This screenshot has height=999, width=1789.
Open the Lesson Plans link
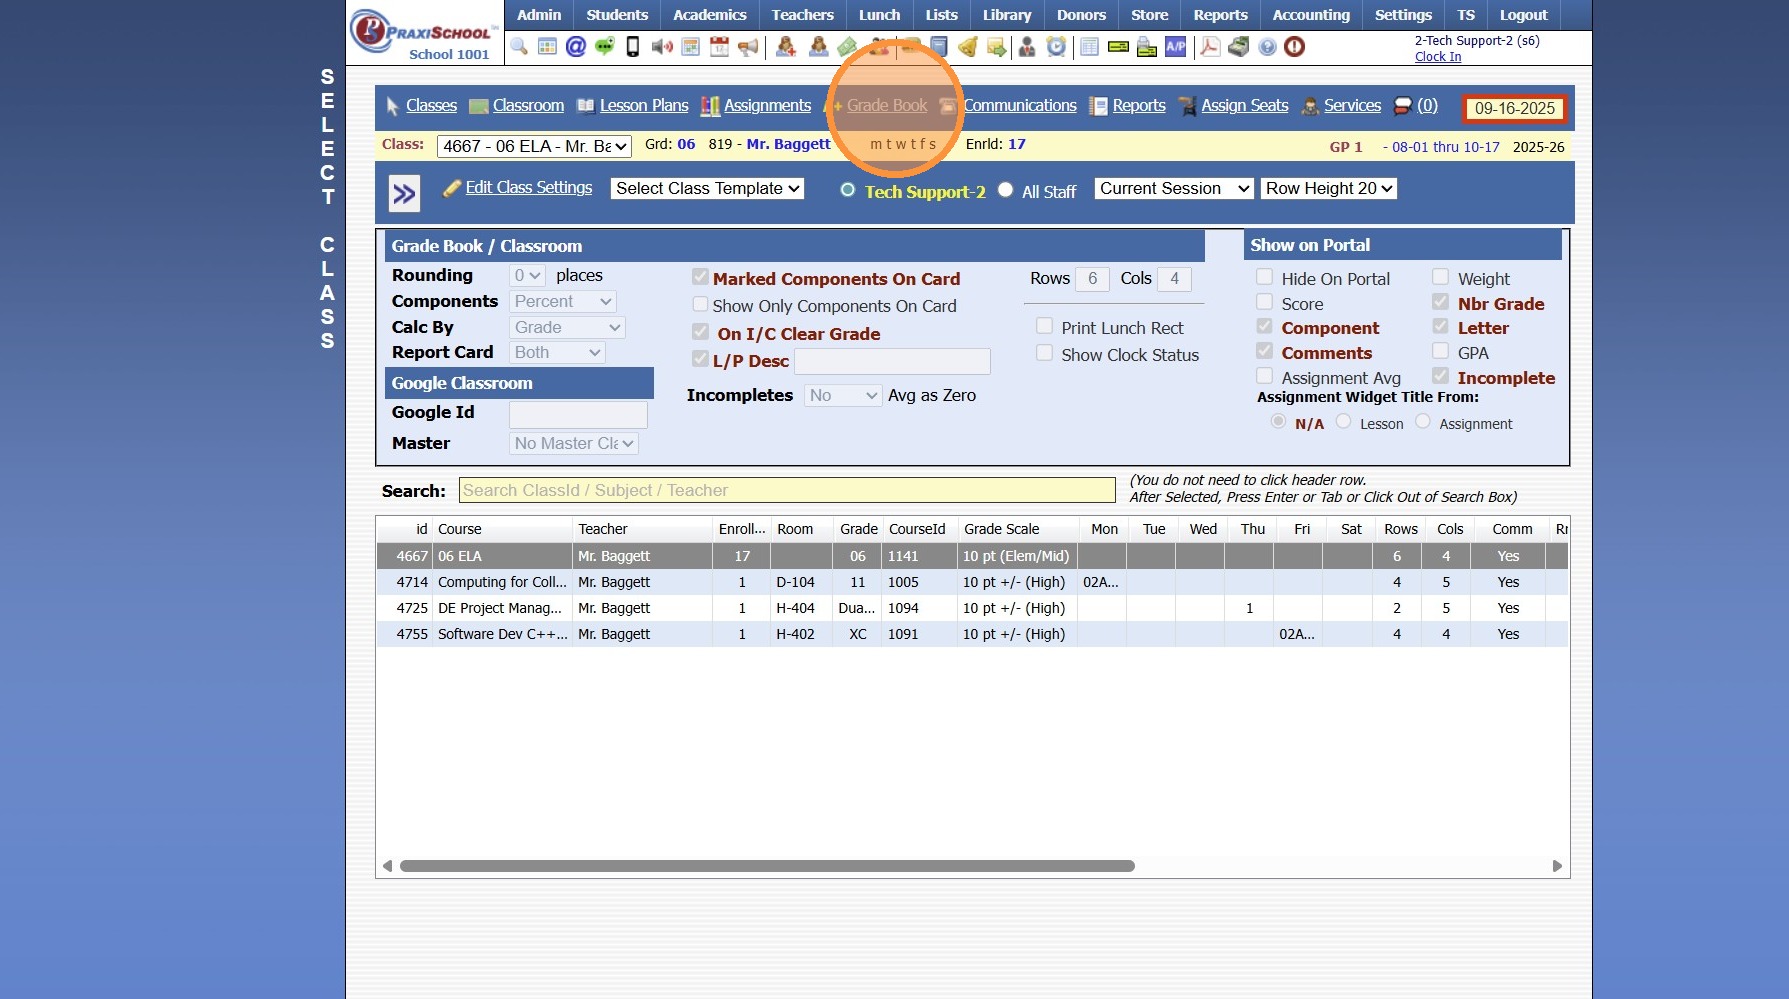(x=644, y=106)
